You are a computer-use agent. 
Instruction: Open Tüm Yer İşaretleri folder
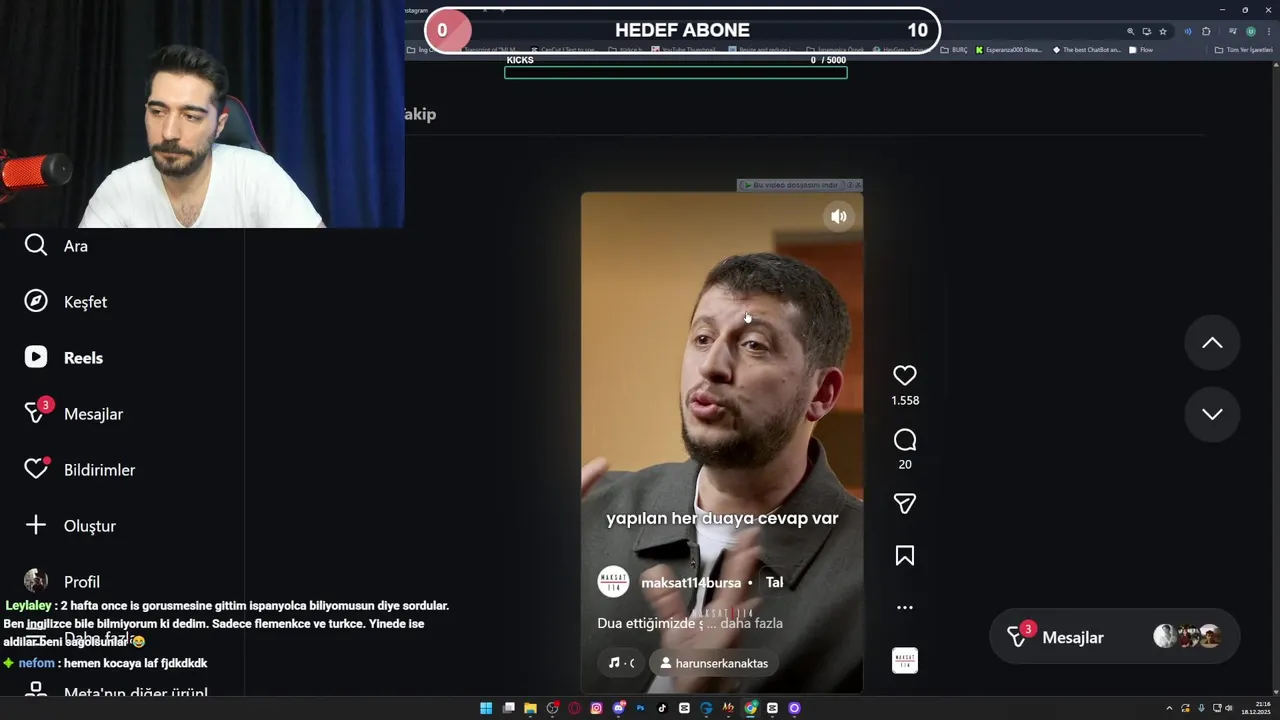[1243, 49]
